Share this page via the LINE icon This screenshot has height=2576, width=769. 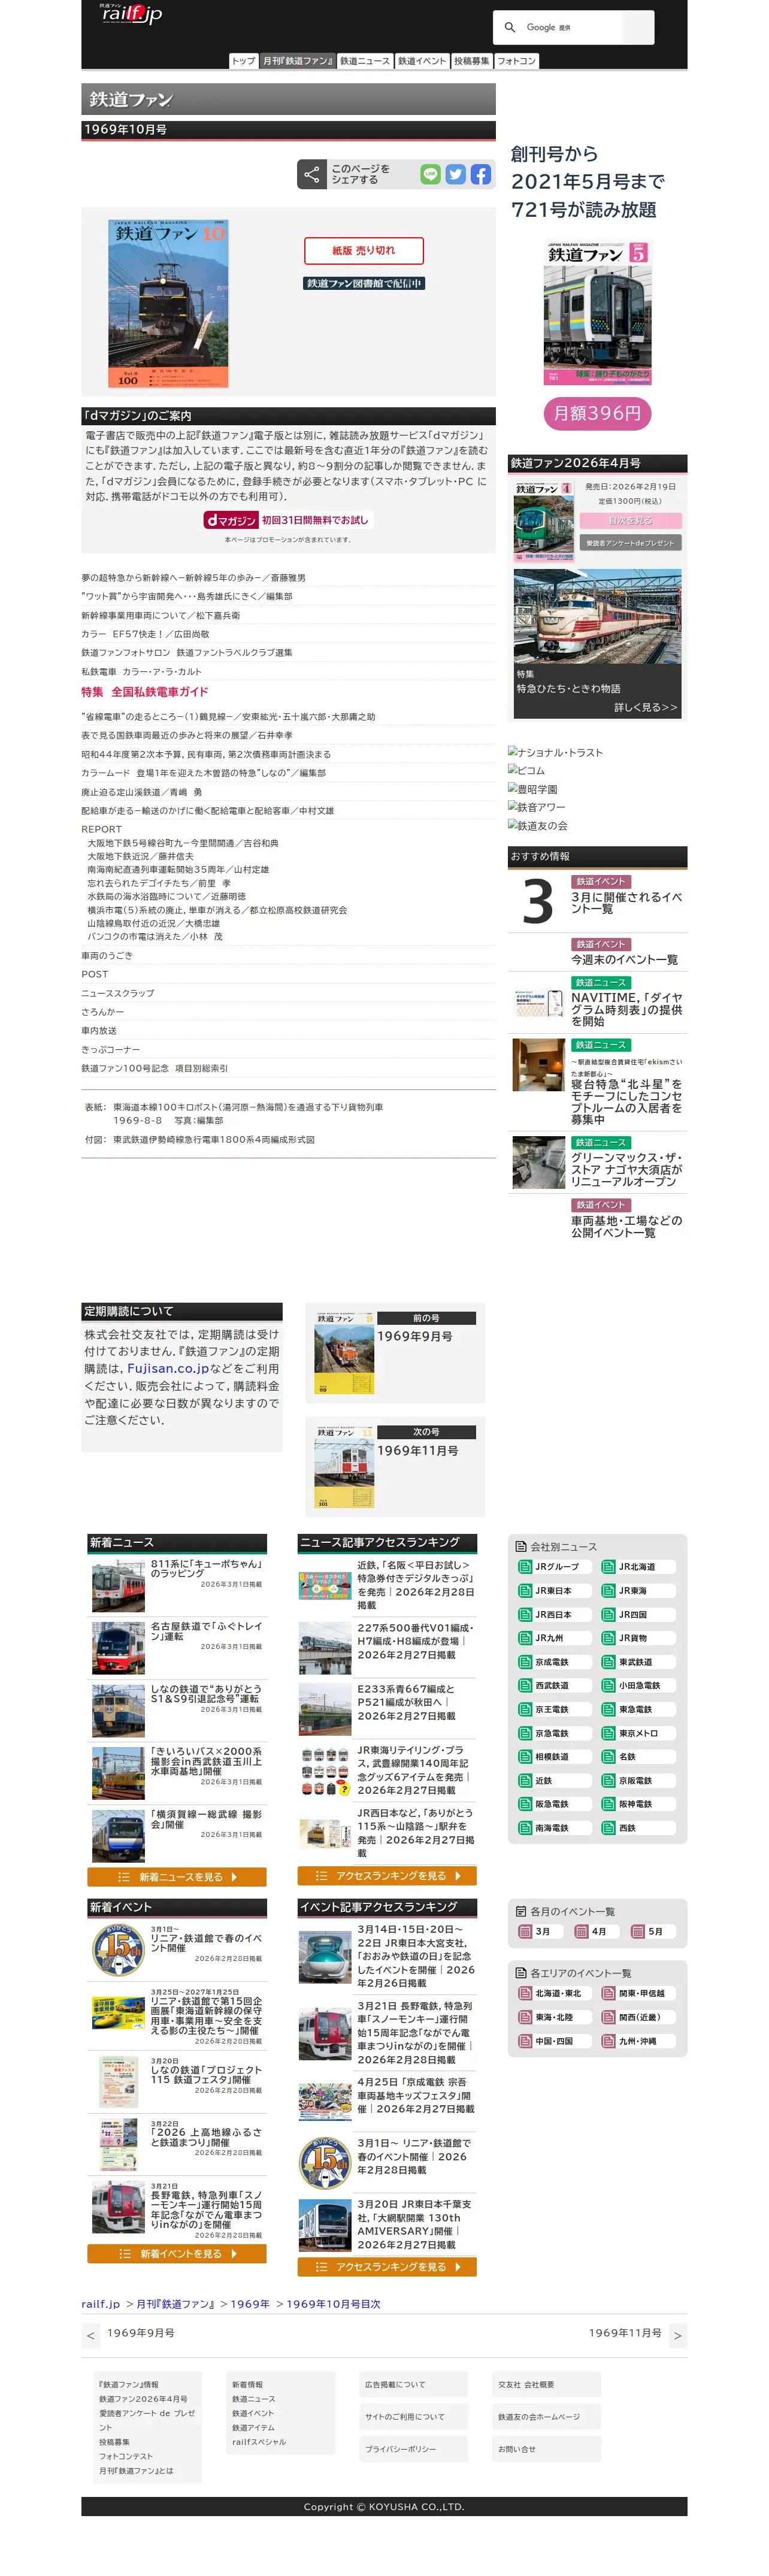click(x=430, y=175)
